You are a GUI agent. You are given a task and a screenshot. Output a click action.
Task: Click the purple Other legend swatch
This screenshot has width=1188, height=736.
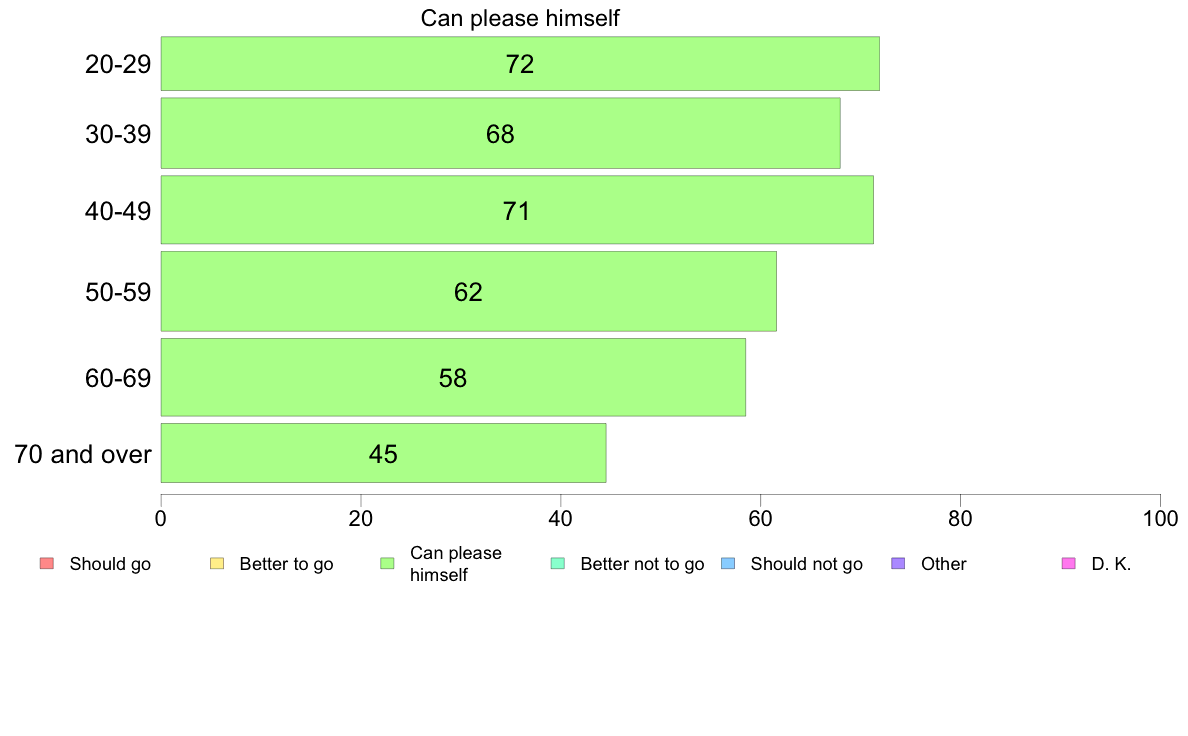pos(899,563)
